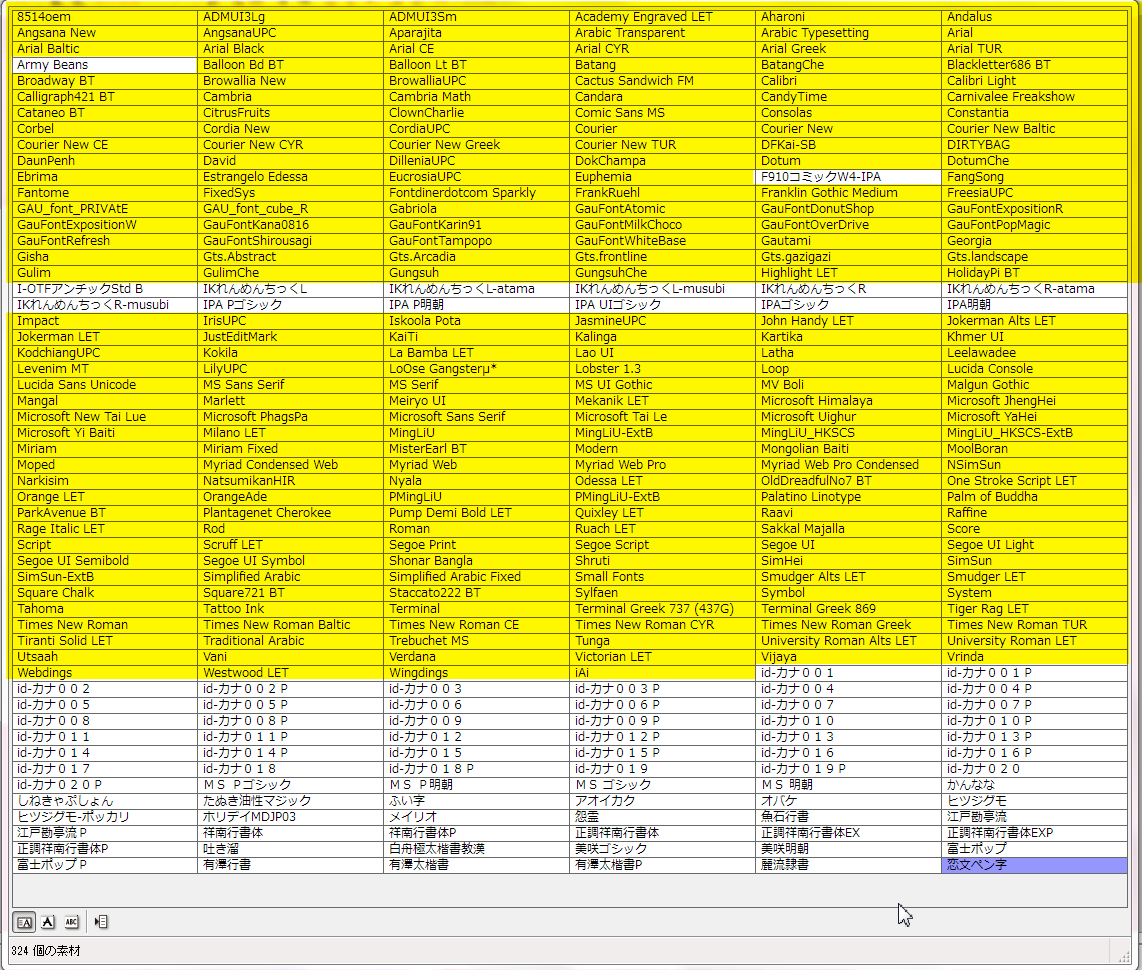Select the Consolas font entry
The width and height of the screenshot is (1142, 970).
[848, 113]
